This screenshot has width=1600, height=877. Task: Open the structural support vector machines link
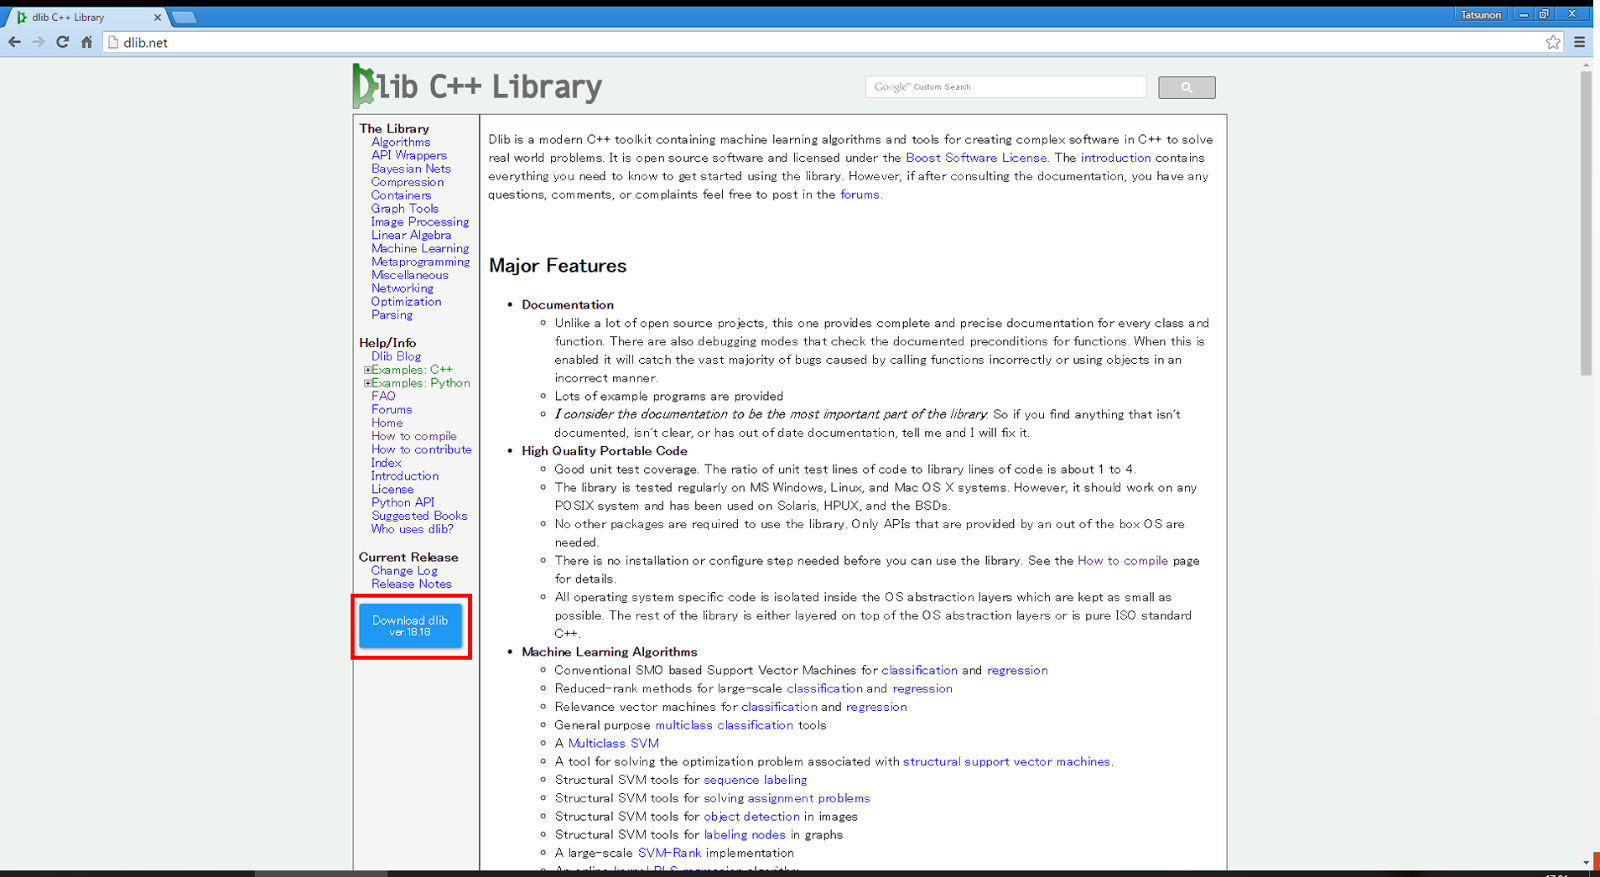(x=1006, y=762)
